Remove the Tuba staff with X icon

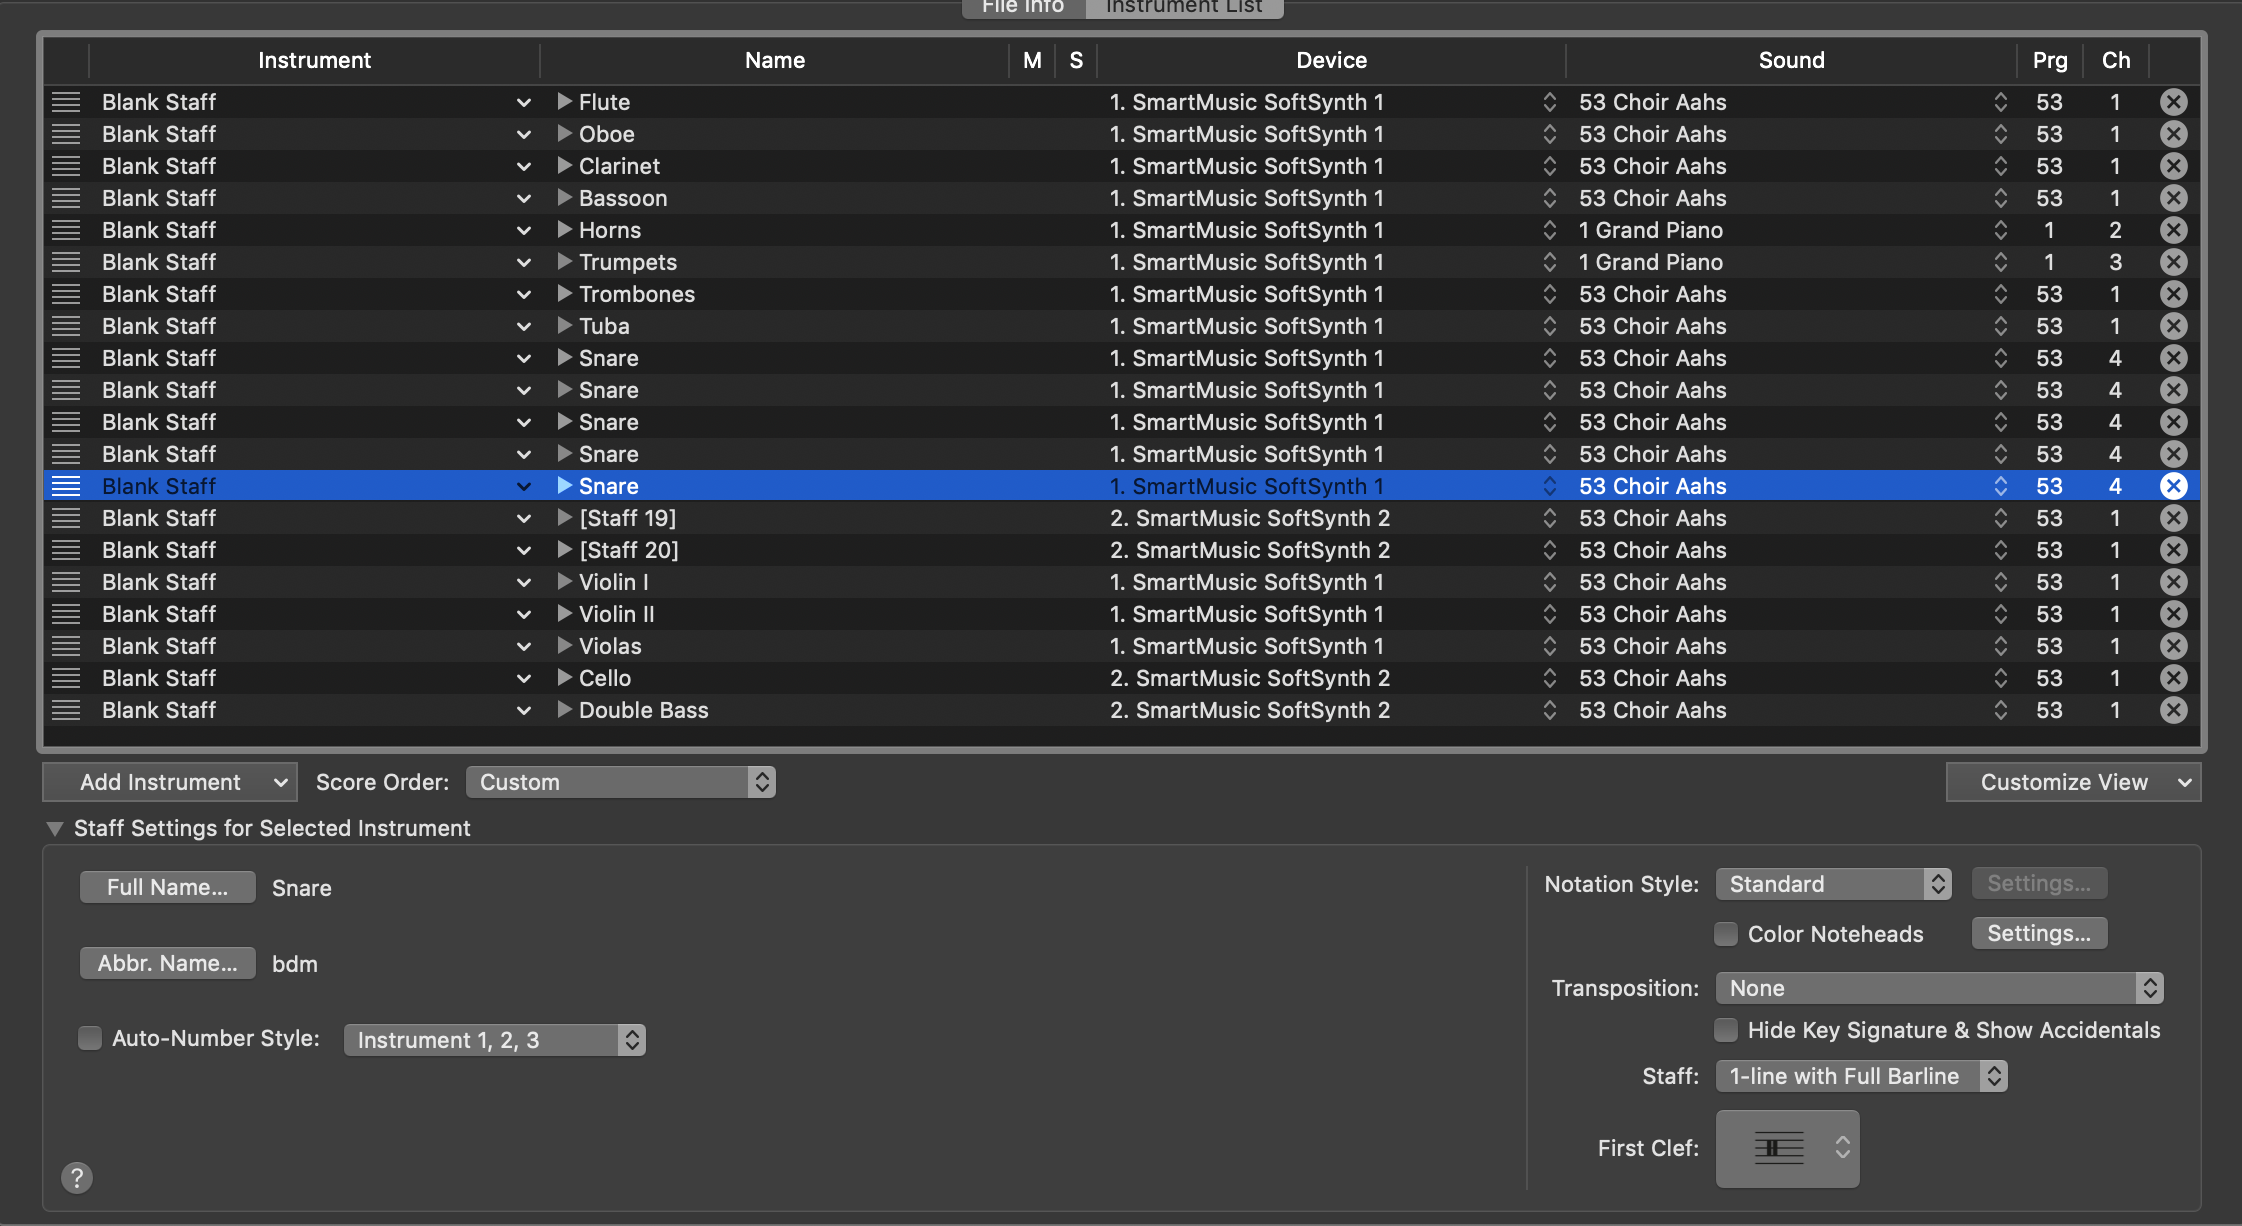point(2173,326)
